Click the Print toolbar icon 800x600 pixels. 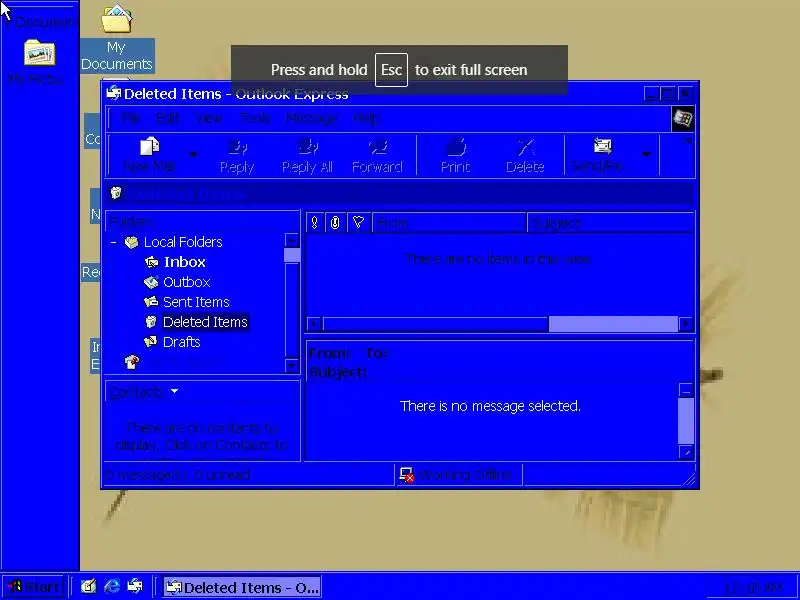pos(456,147)
